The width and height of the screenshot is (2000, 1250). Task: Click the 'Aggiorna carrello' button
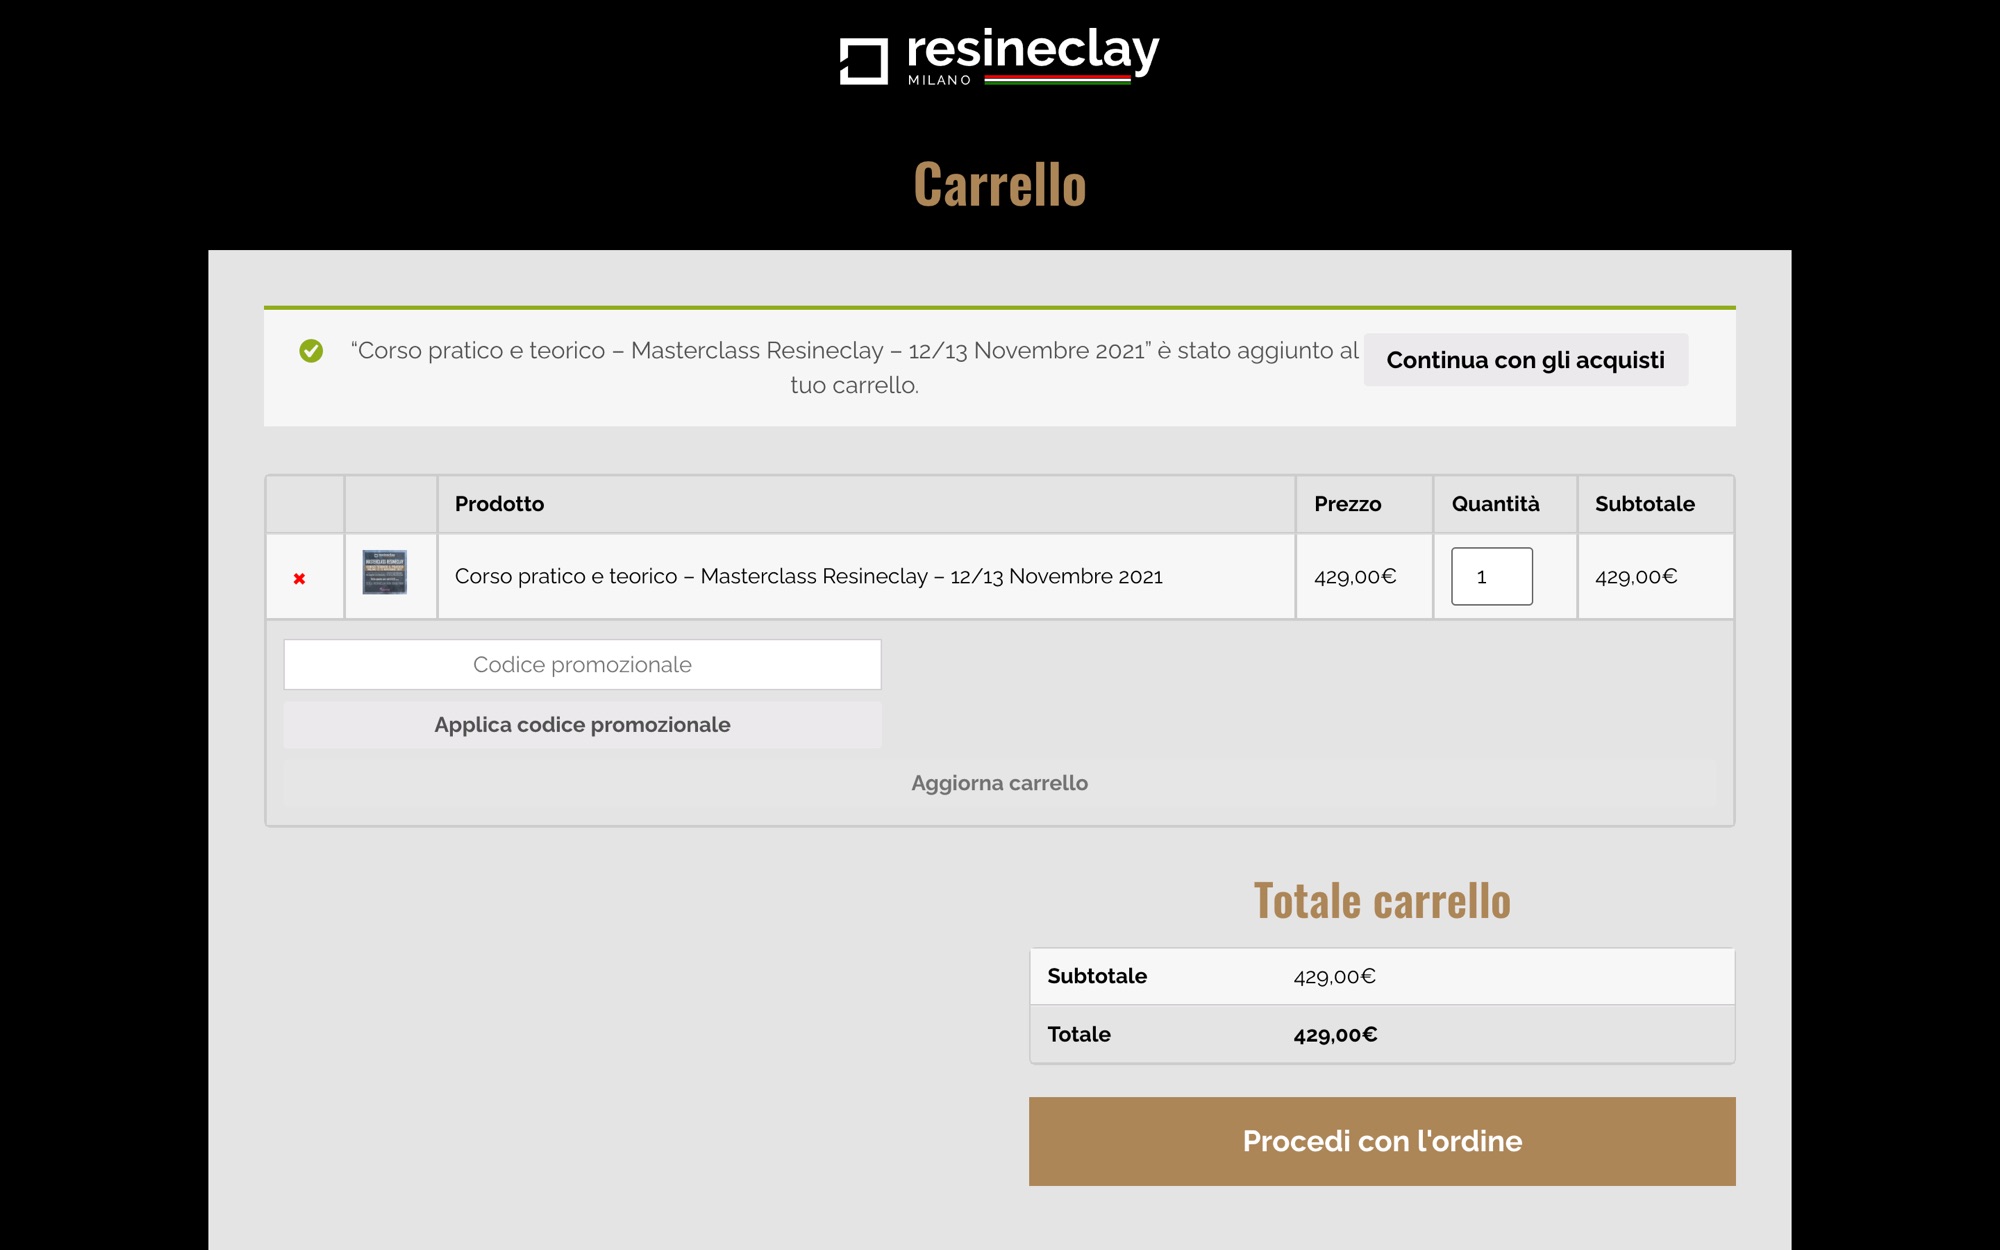point(999,783)
